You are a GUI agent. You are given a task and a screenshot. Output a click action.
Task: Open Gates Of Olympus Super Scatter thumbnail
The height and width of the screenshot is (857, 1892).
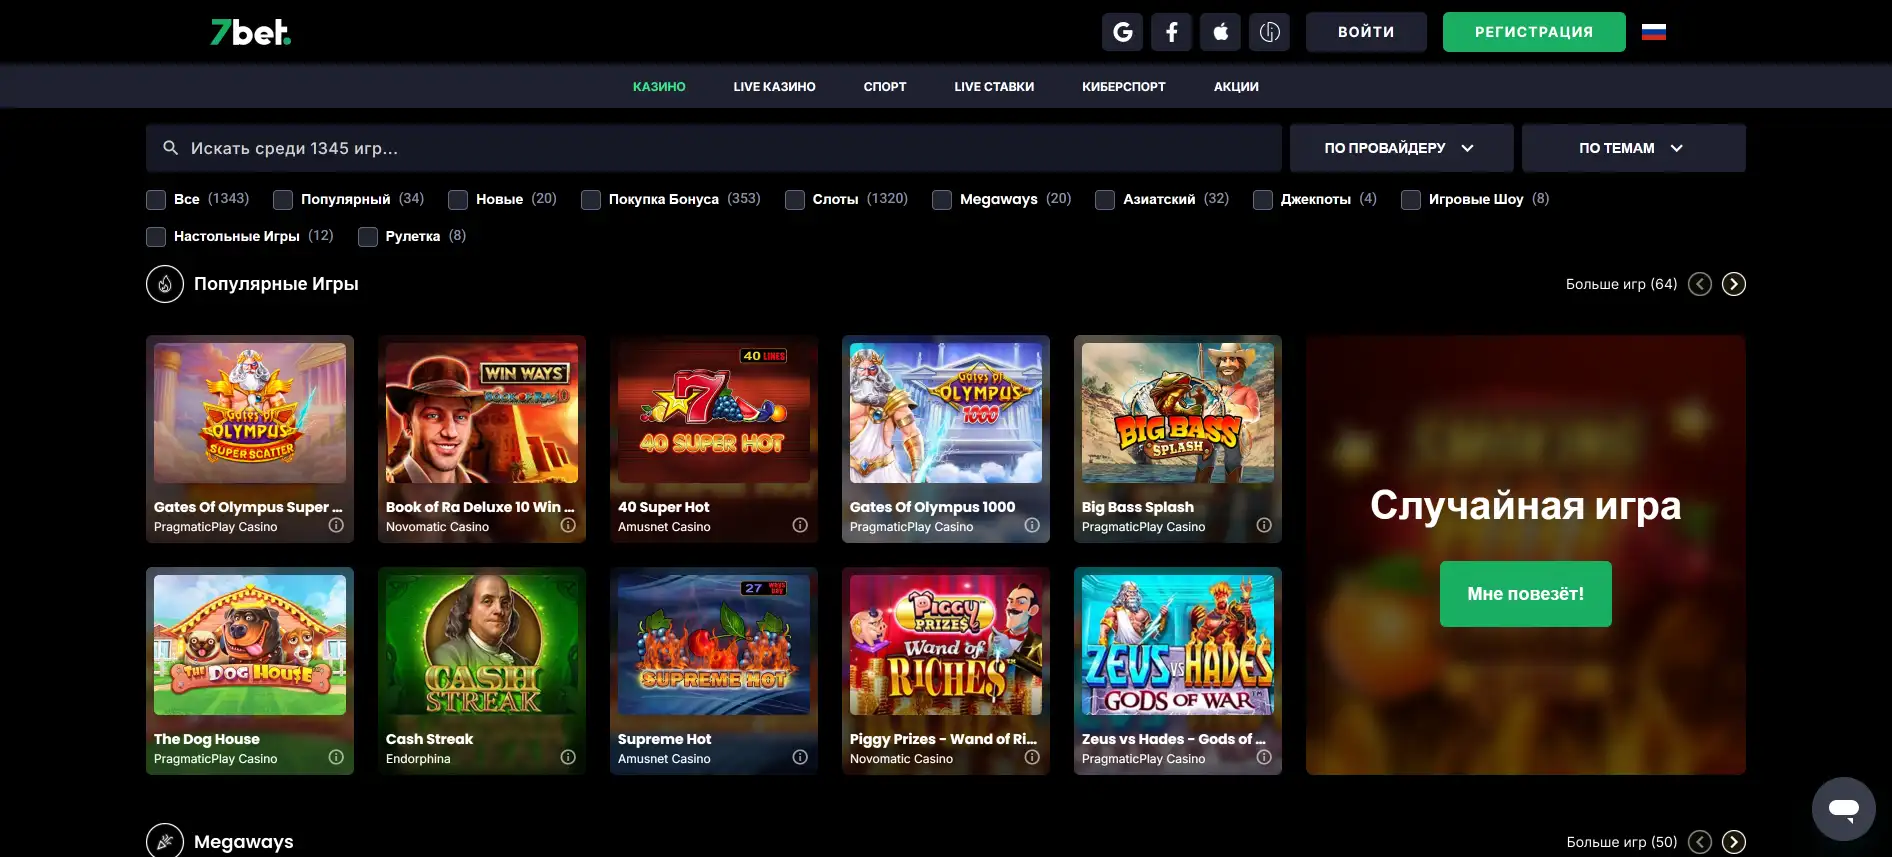250,413
